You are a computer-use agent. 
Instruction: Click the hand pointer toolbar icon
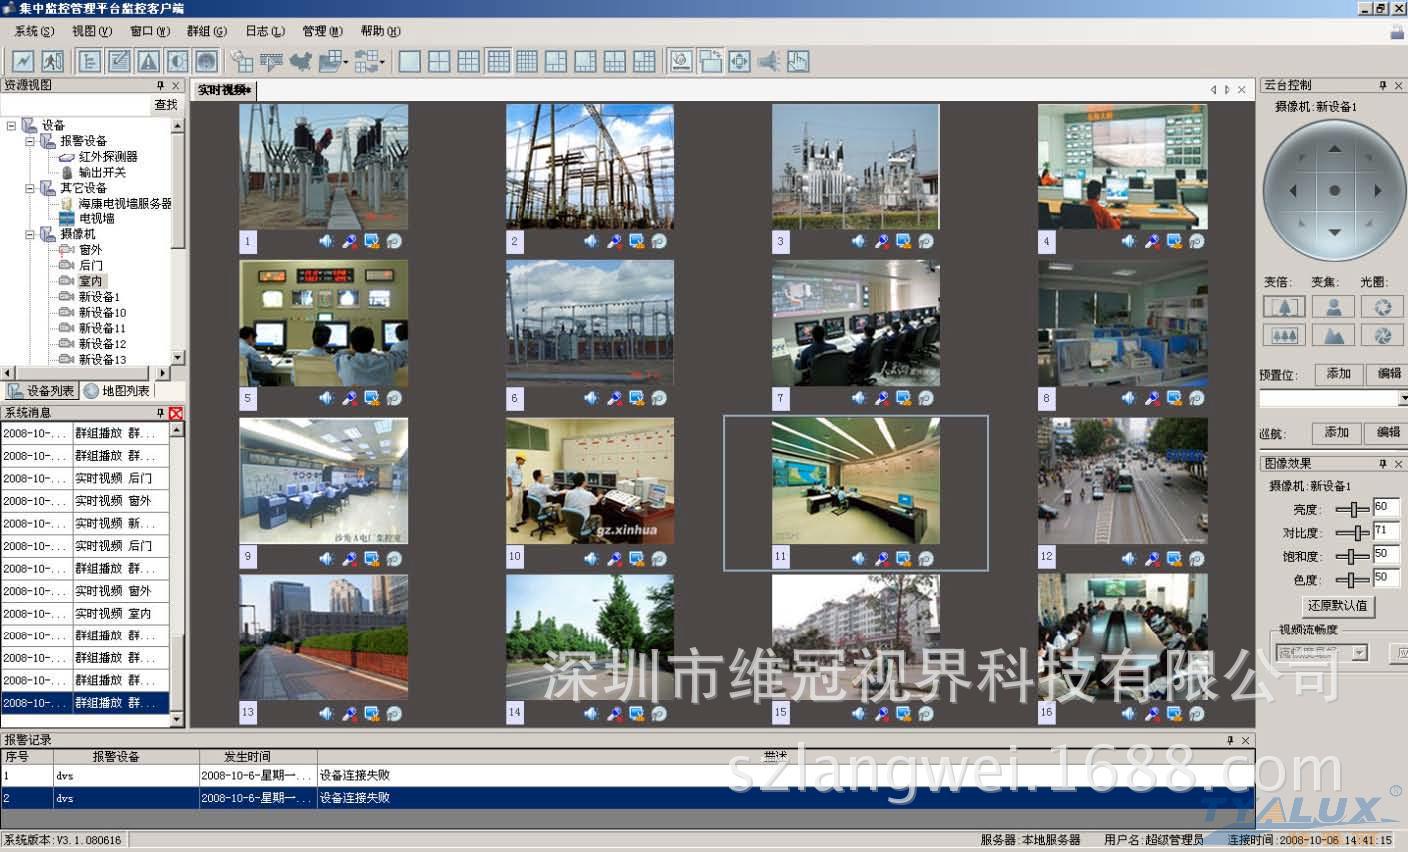coord(798,61)
